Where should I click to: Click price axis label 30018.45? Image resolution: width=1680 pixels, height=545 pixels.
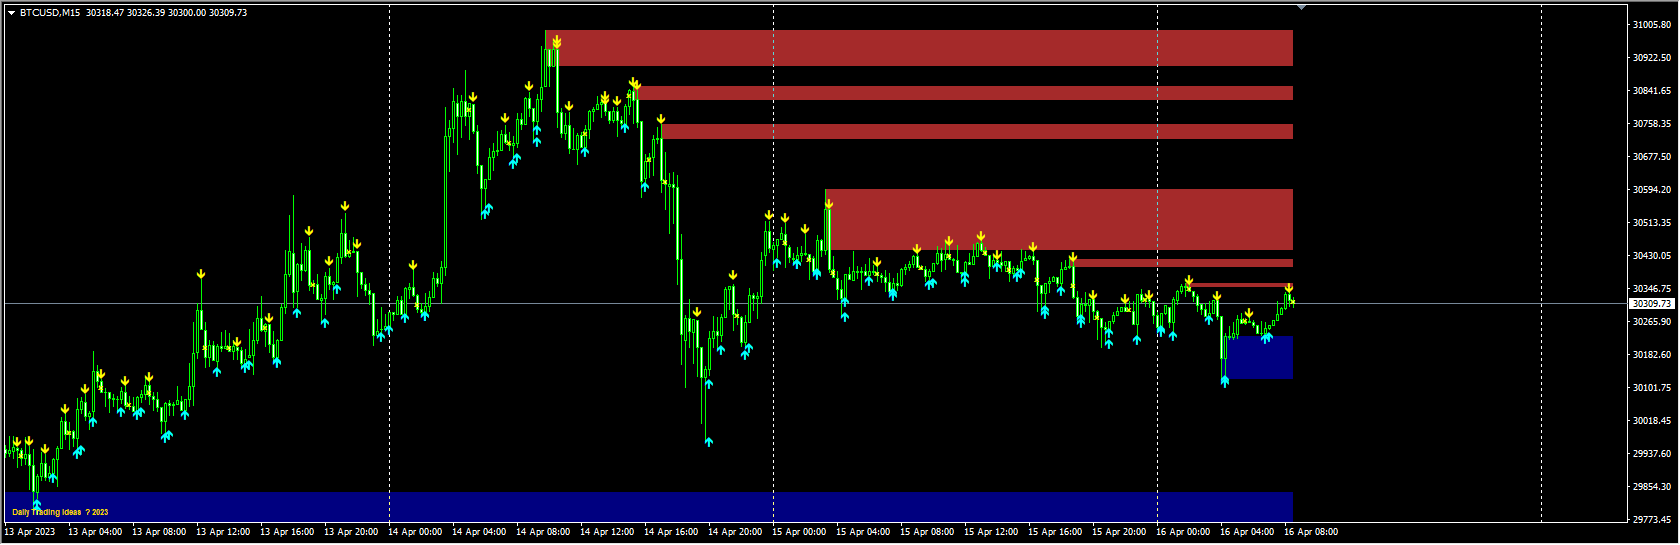(1652, 420)
